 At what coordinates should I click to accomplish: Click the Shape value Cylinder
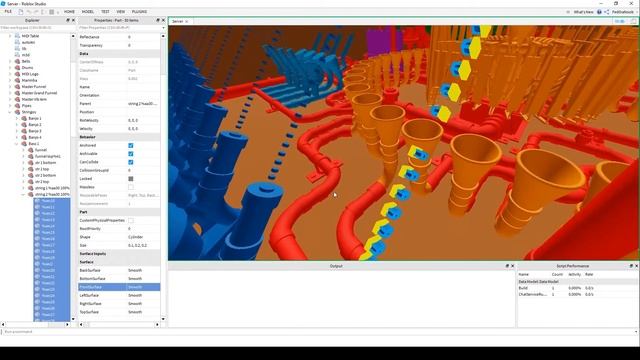pyautogui.click(x=136, y=237)
